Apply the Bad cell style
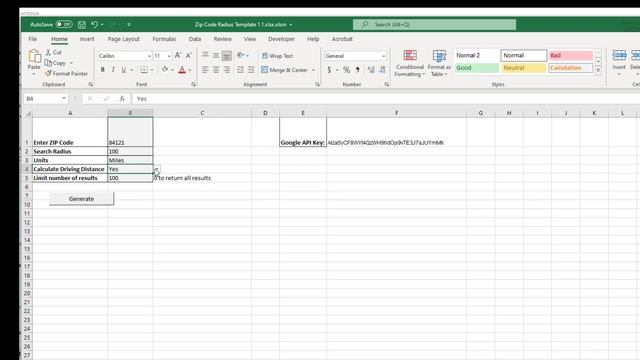The height and width of the screenshot is (360, 640). pos(571,55)
